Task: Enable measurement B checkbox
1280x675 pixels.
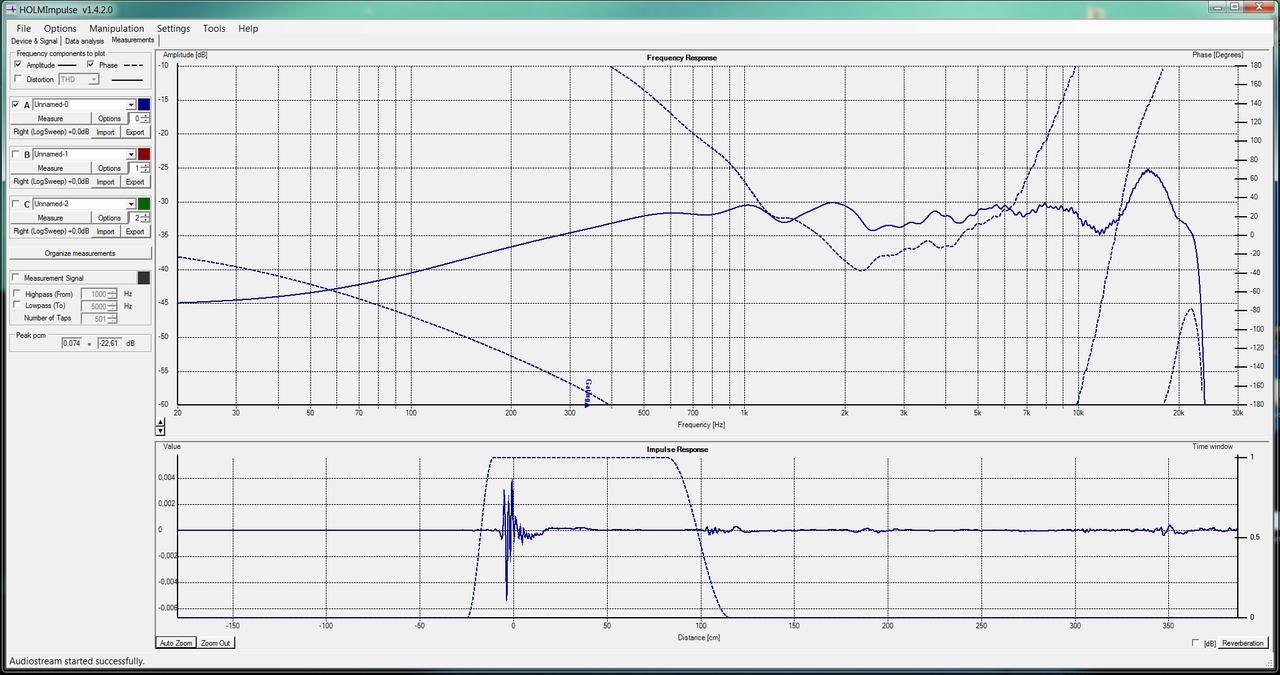Action: [x=15, y=154]
